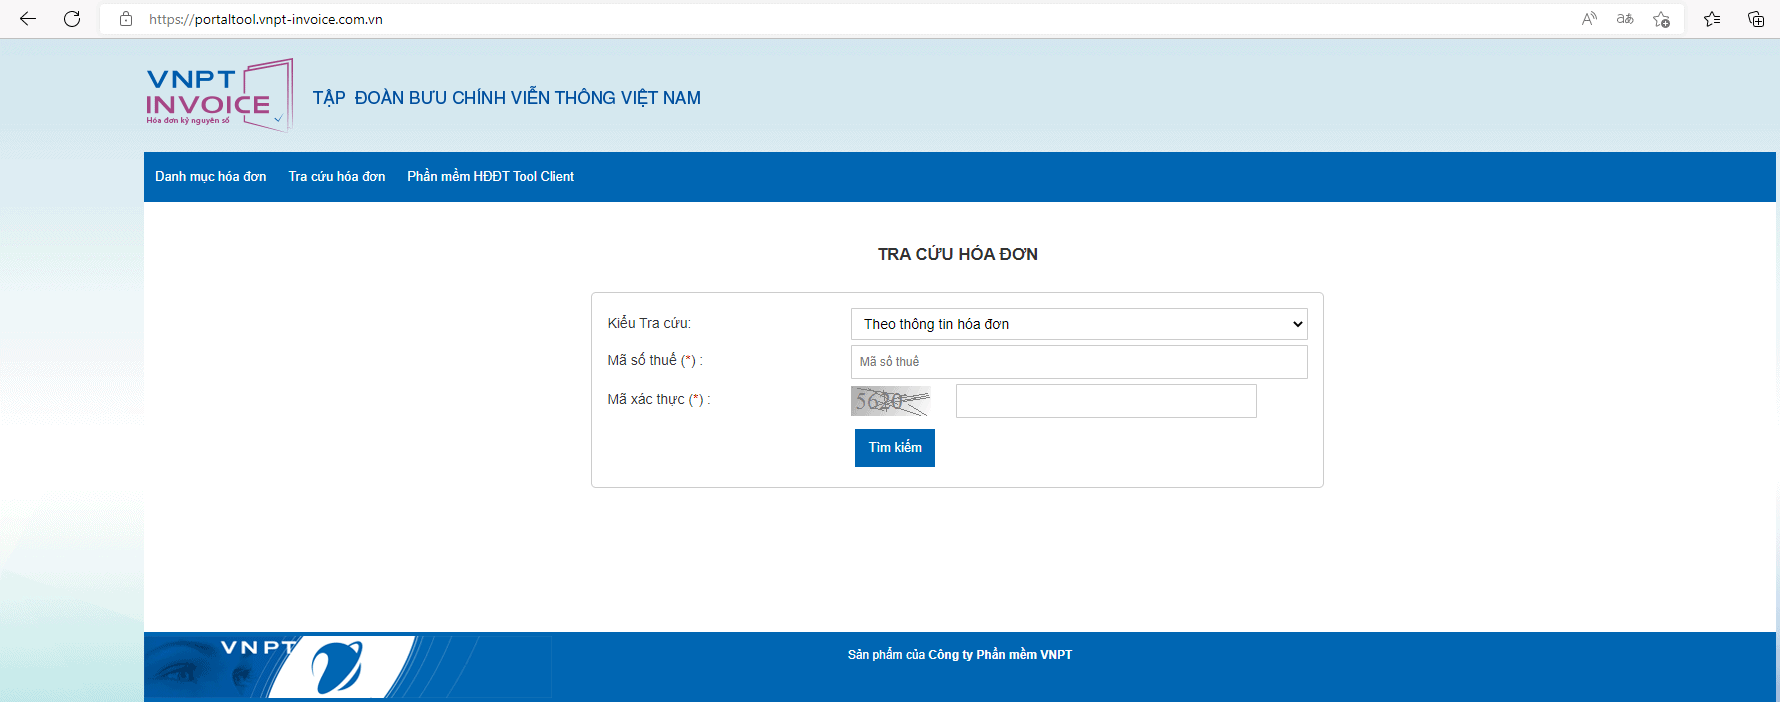Go back with browser back arrow
1780x702 pixels.
[28, 19]
